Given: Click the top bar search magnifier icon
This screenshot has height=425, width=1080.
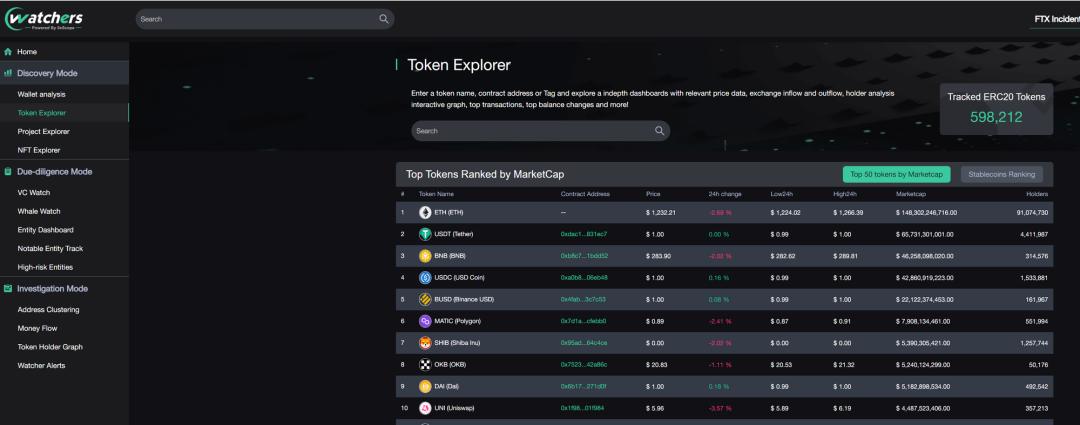Looking at the screenshot, I should (x=384, y=19).
